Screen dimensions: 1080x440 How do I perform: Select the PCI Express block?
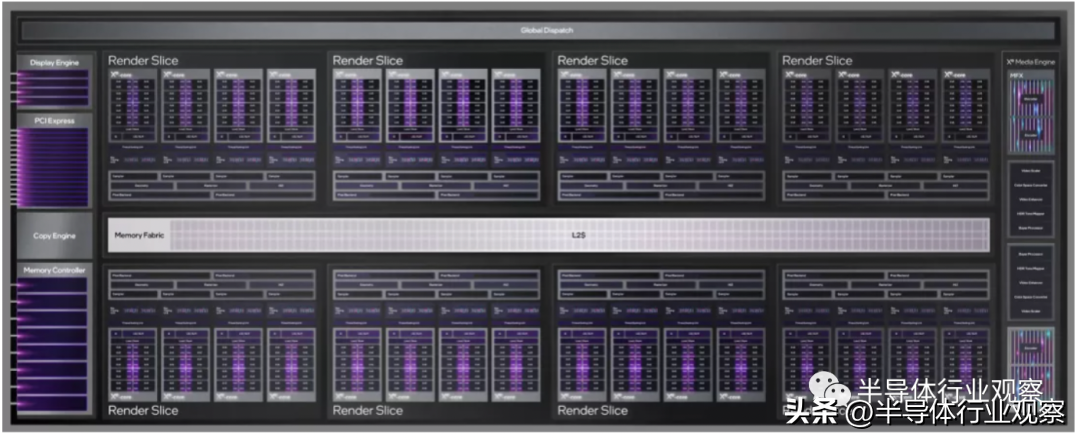(x=54, y=160)
